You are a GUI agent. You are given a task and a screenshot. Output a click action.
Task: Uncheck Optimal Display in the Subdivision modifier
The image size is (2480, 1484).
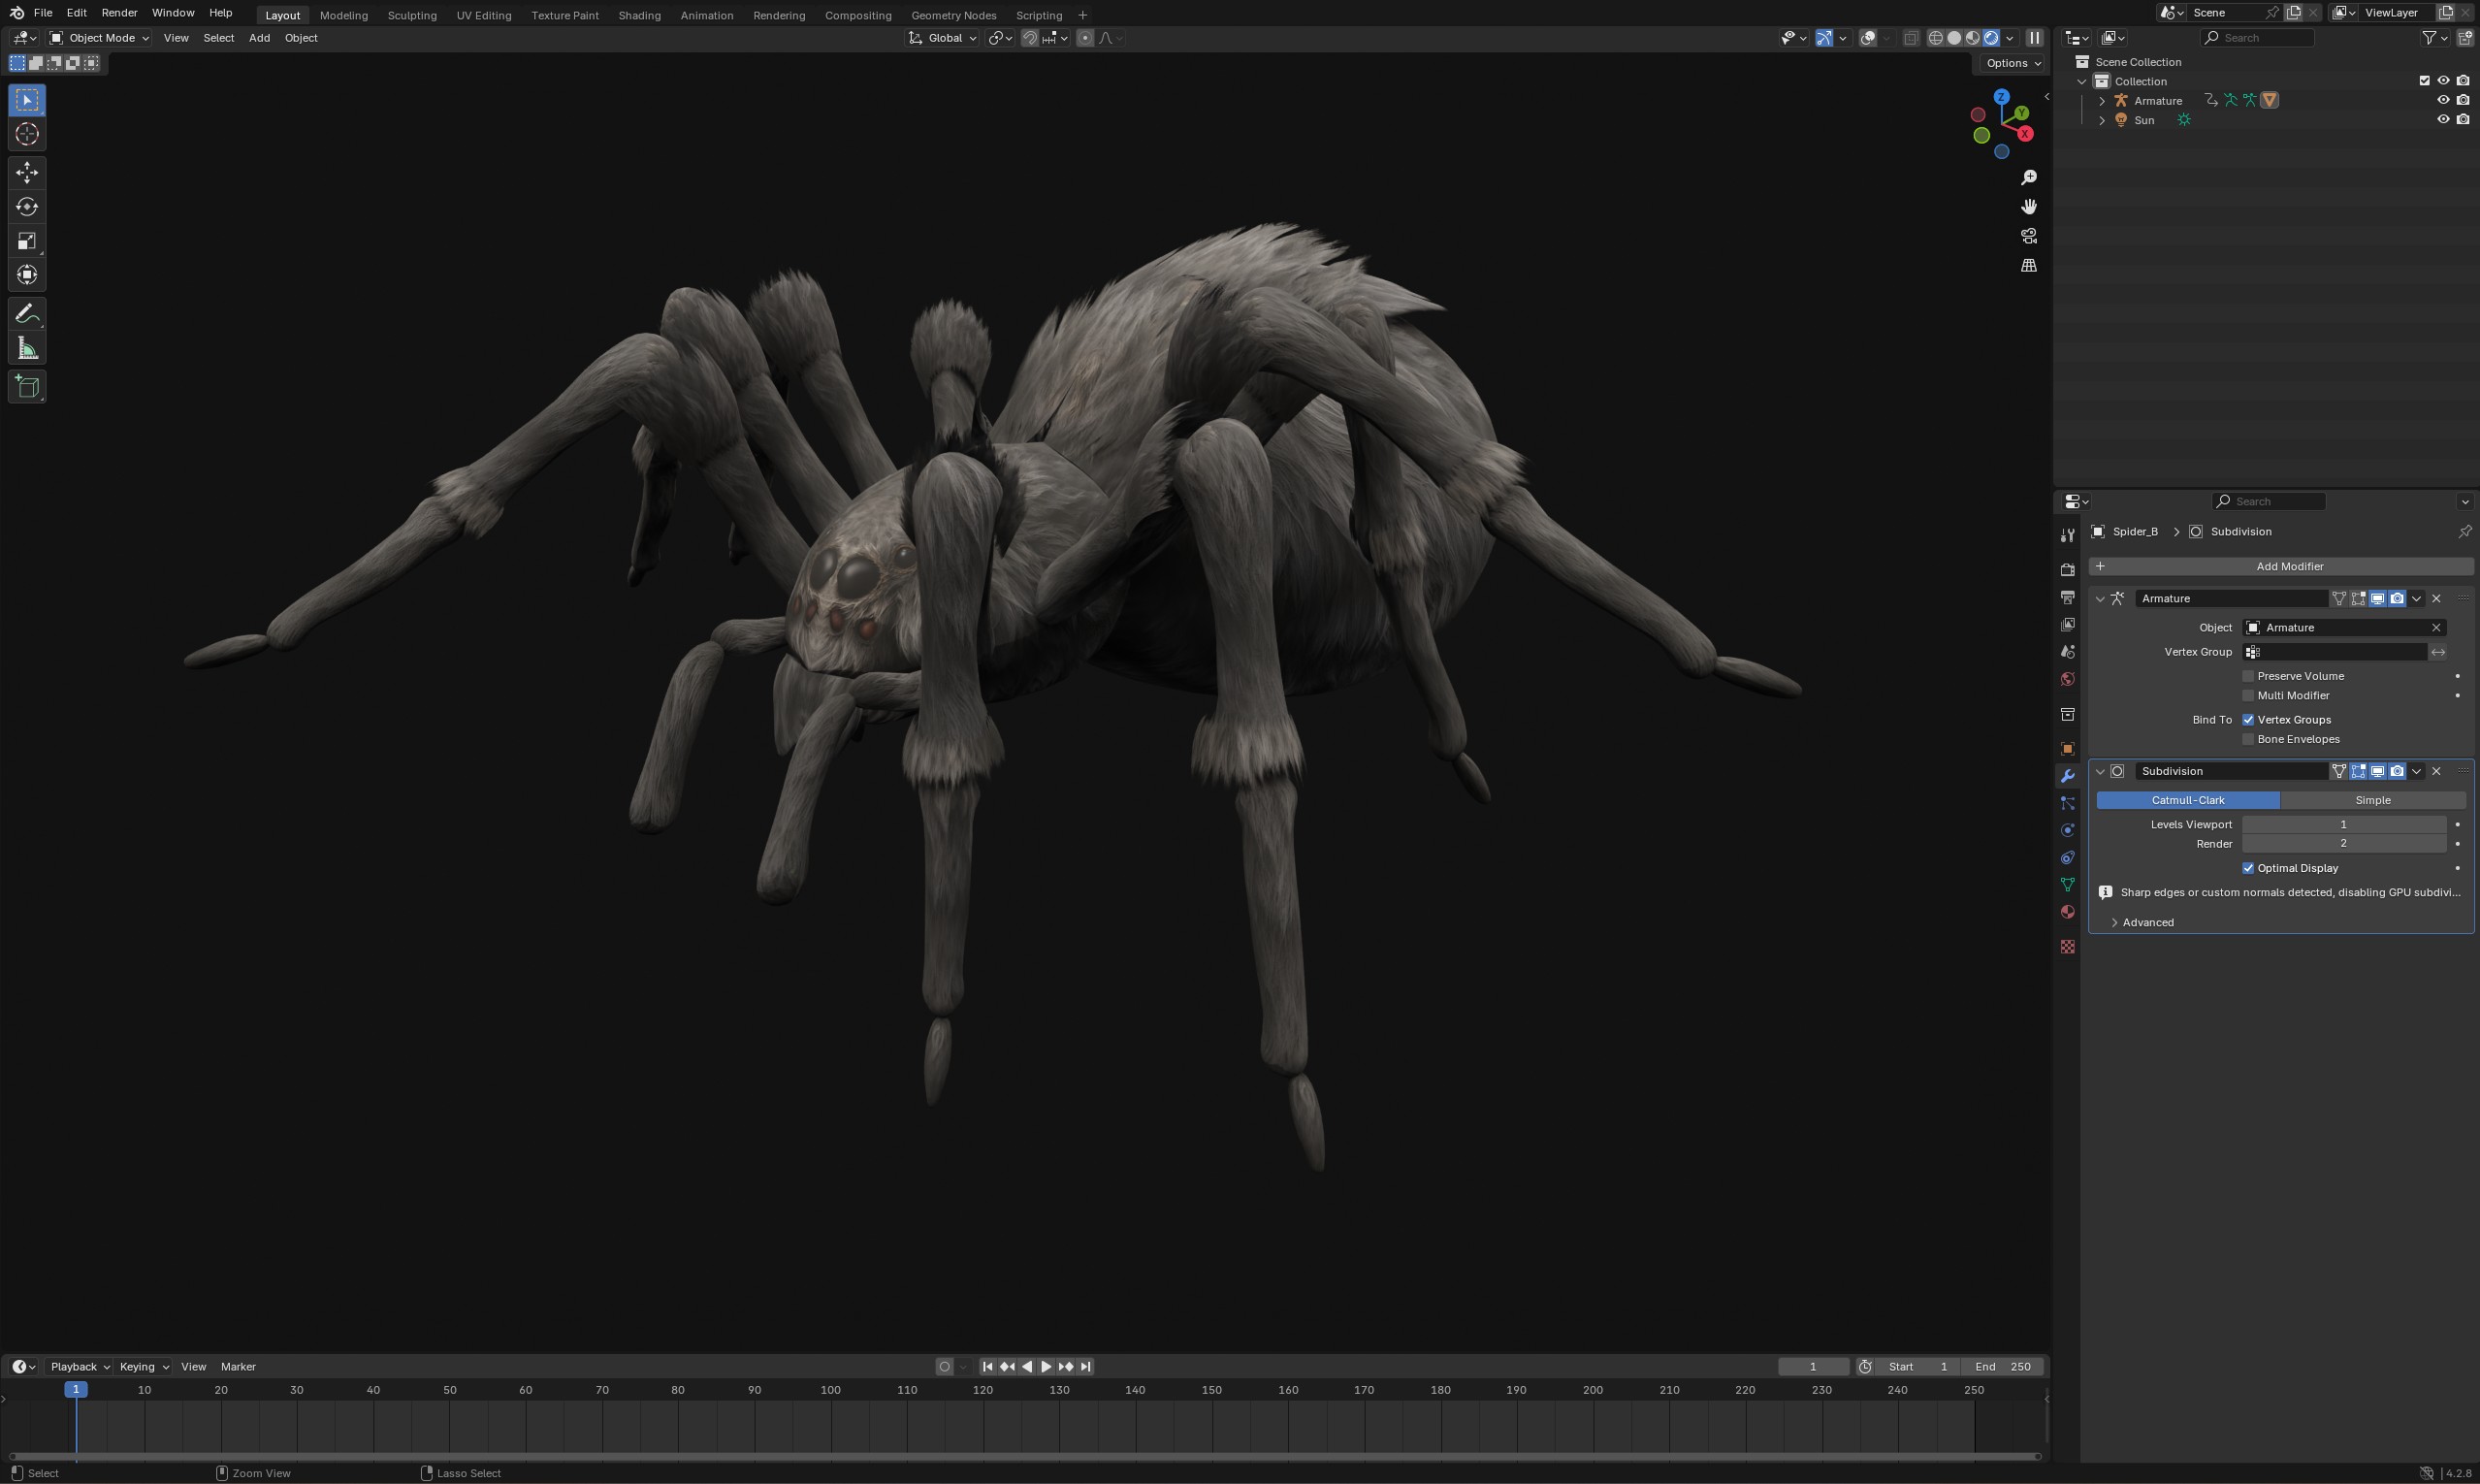click(x=2248, y=867)
